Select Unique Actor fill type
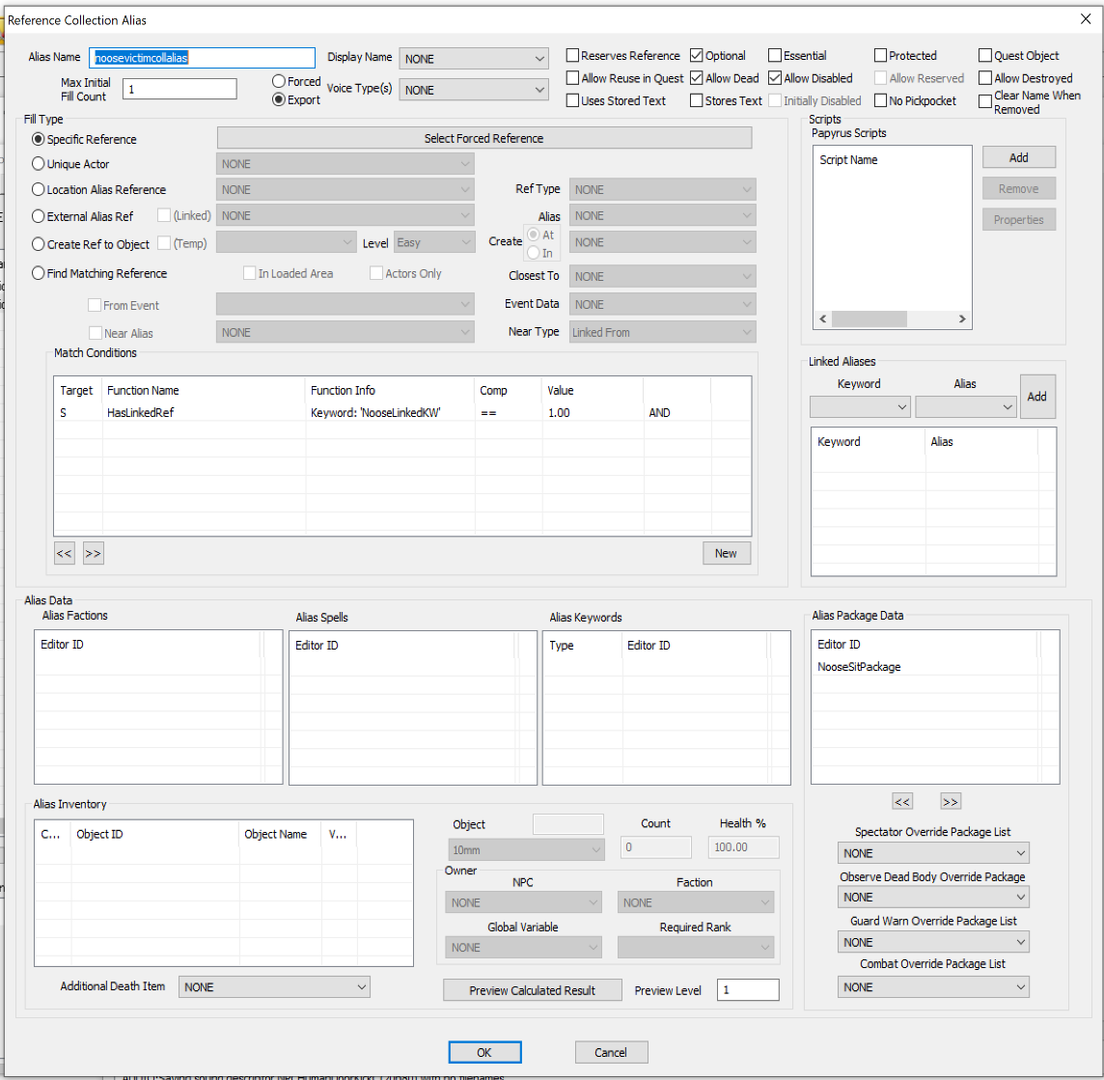Image resolution: width=1104 pixels, height=1080 pixels. 39,164
